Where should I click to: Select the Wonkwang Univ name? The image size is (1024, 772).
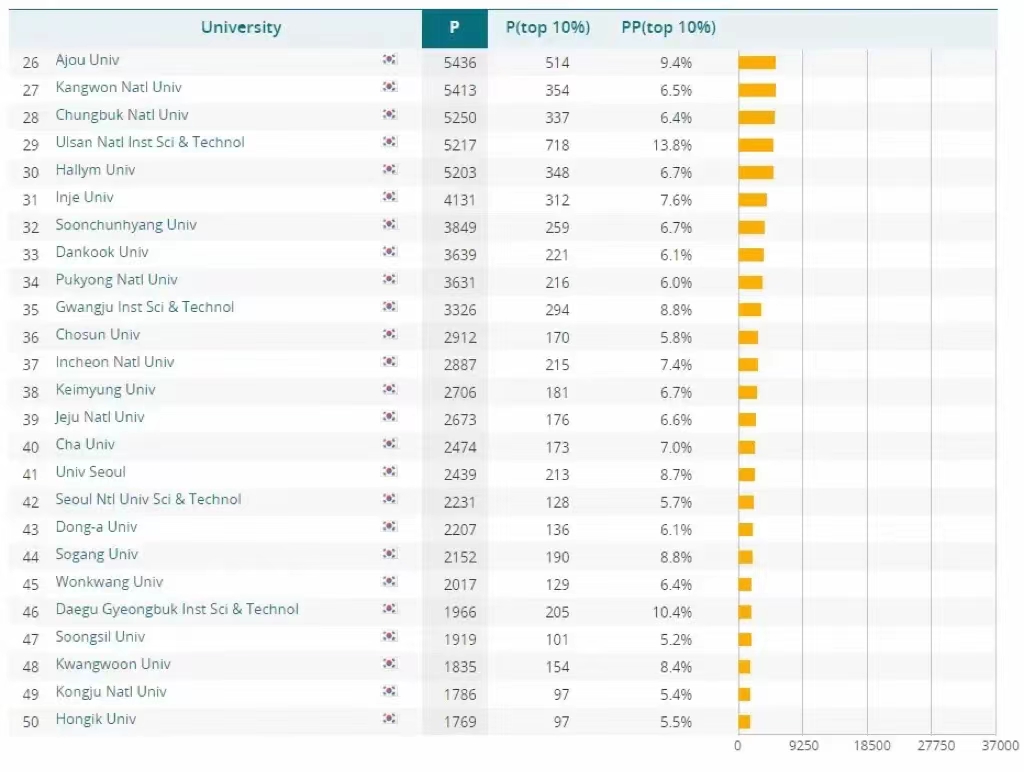click(109, 582)
